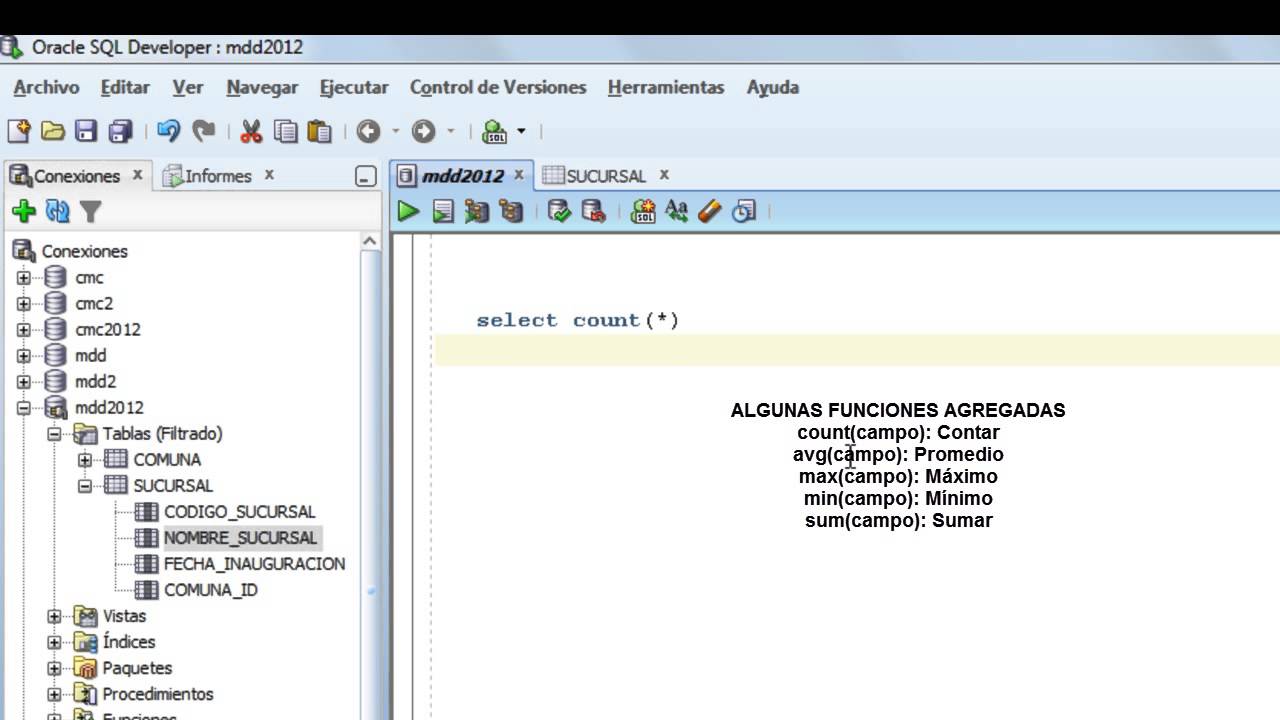This screenshot has height=720, width=1280.
Task: Commit changes with the green check icon
Action: tap(560, 211)
